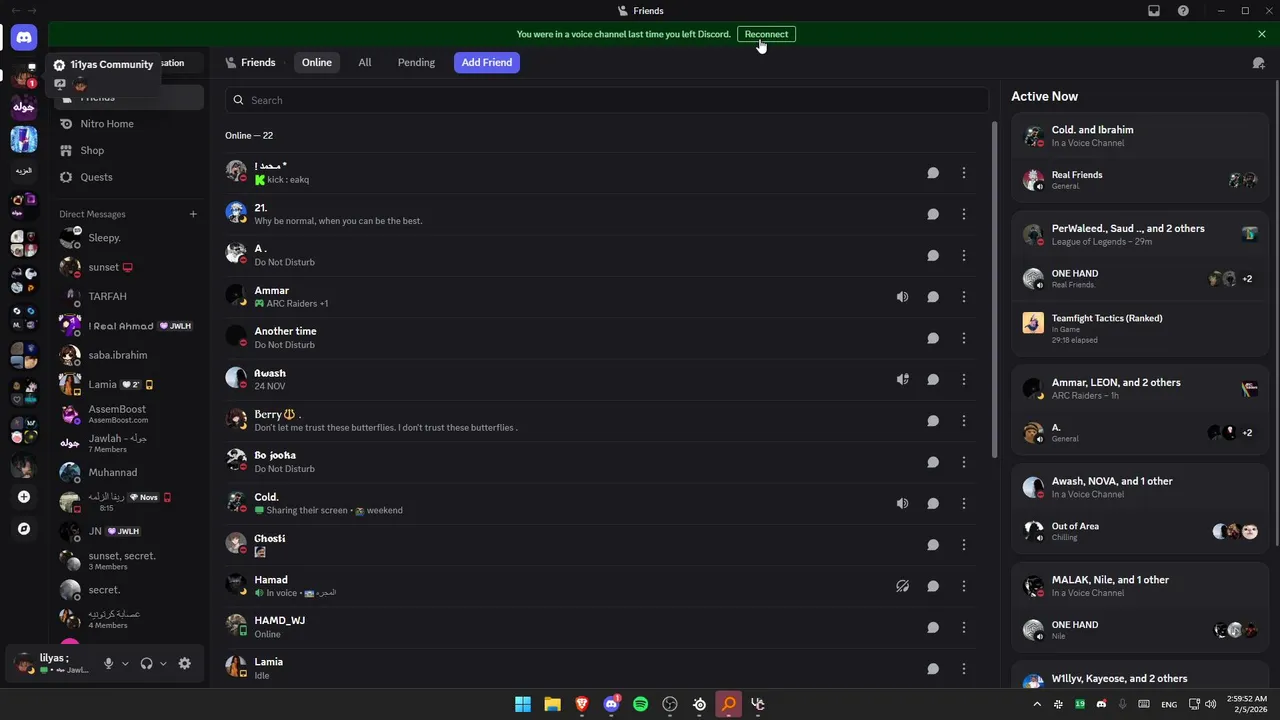
Task: Open ENG language switcher in taskbar
Action: click(x=1168, y=704)
